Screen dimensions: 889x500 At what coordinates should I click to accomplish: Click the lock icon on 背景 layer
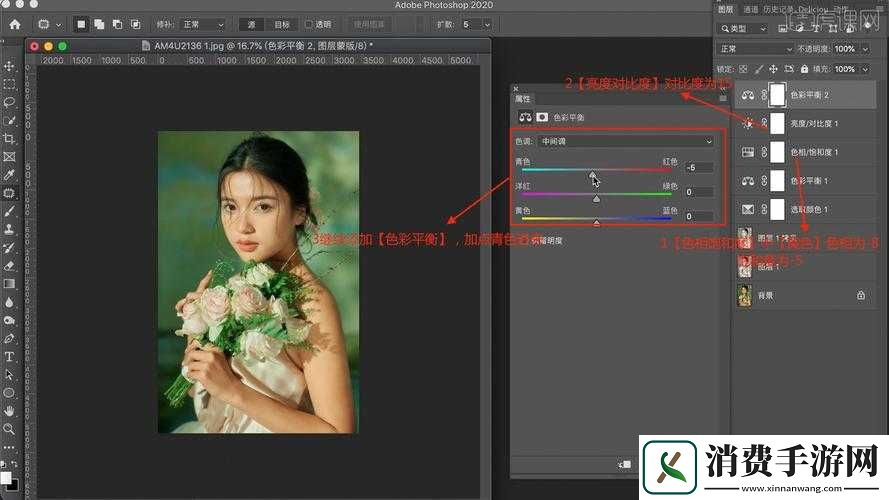pyautogui.click(x=860, y=296)
